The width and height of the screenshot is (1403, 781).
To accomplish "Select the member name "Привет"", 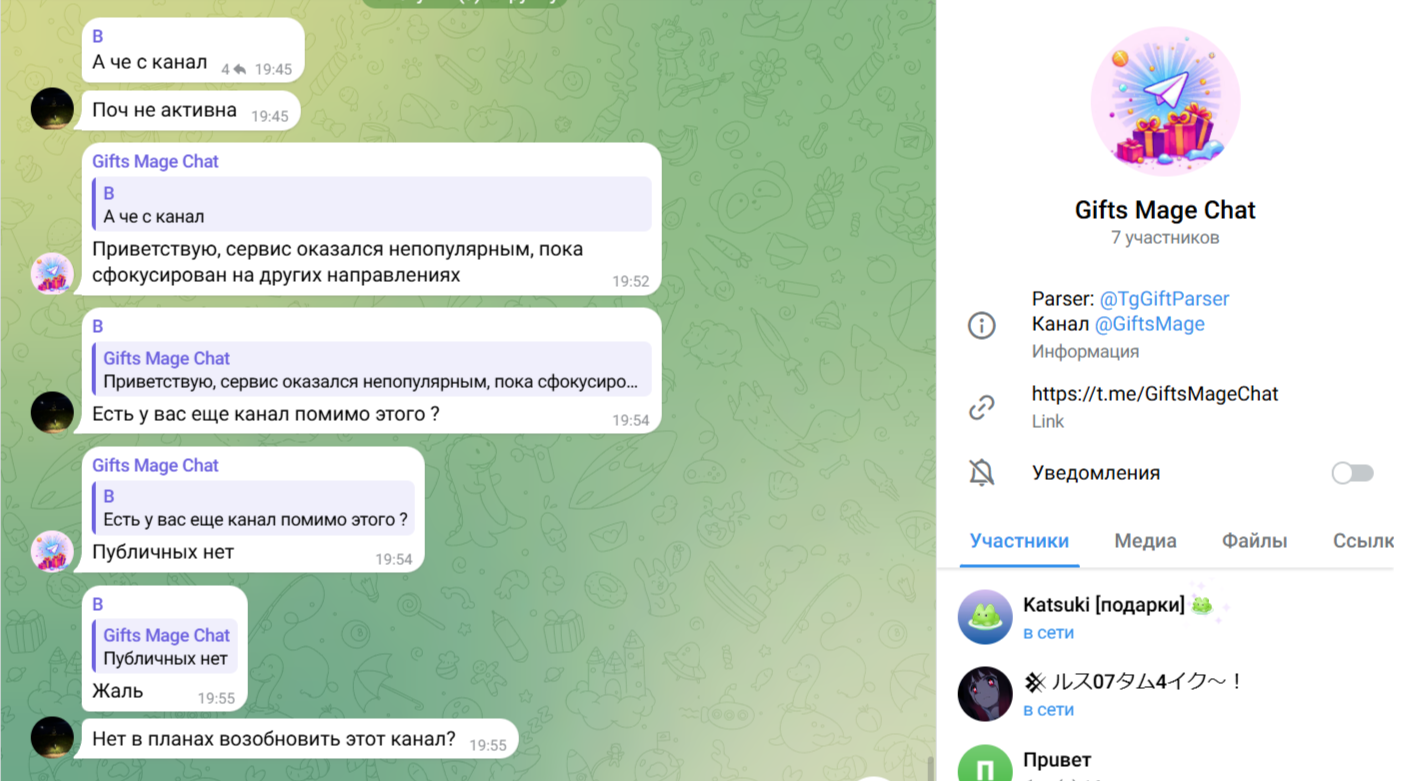I will pyautogui.click(x=1057, y=760).
